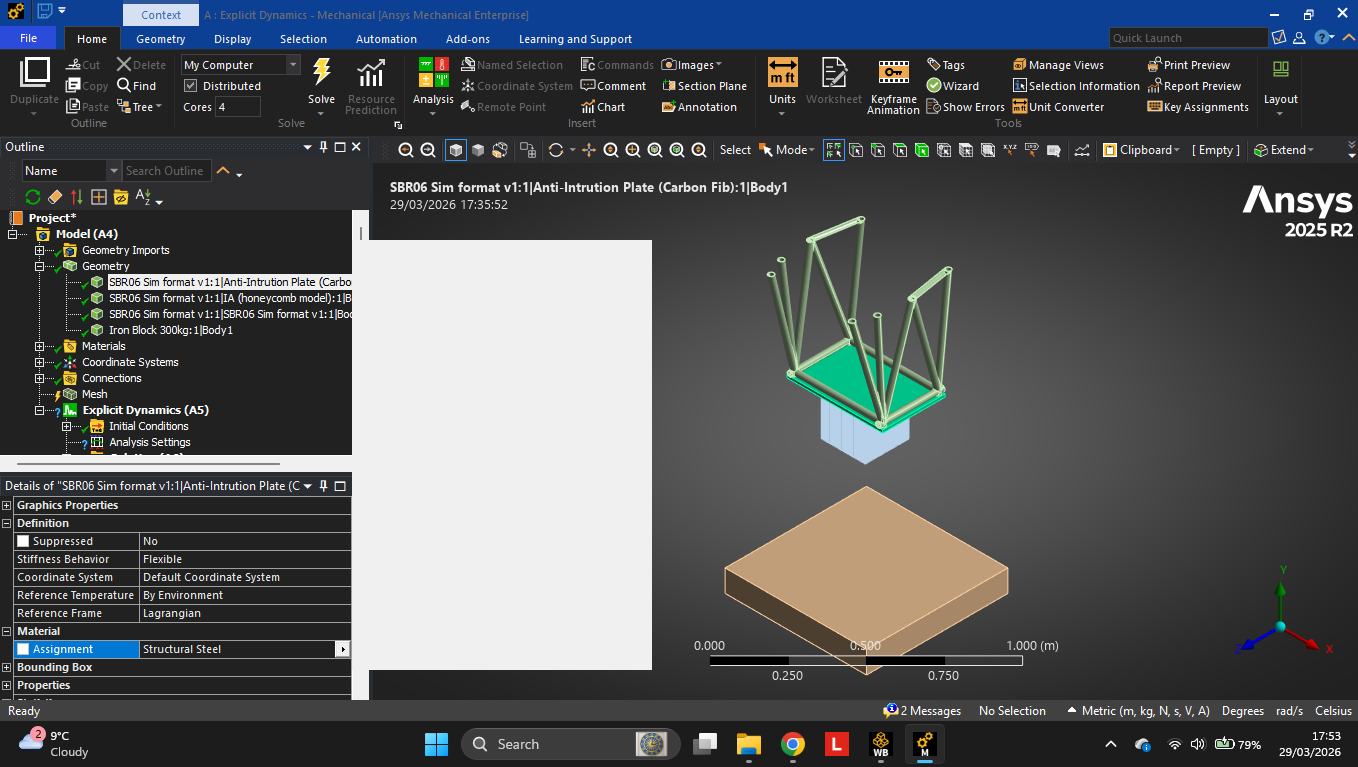
Task: Click the Search Outline input field
Action: (167, 171)
